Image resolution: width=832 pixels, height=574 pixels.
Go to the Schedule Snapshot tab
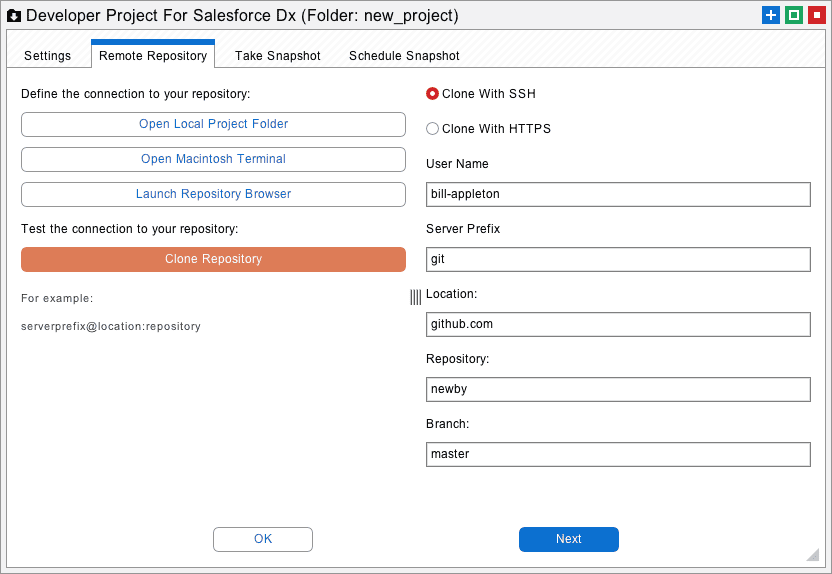[404, 56]
